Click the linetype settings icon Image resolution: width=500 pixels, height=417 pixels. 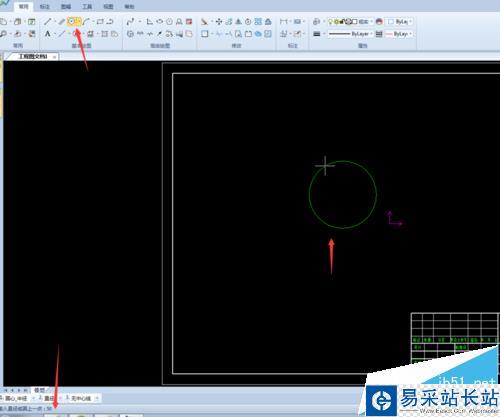click(x=379, y=34)
